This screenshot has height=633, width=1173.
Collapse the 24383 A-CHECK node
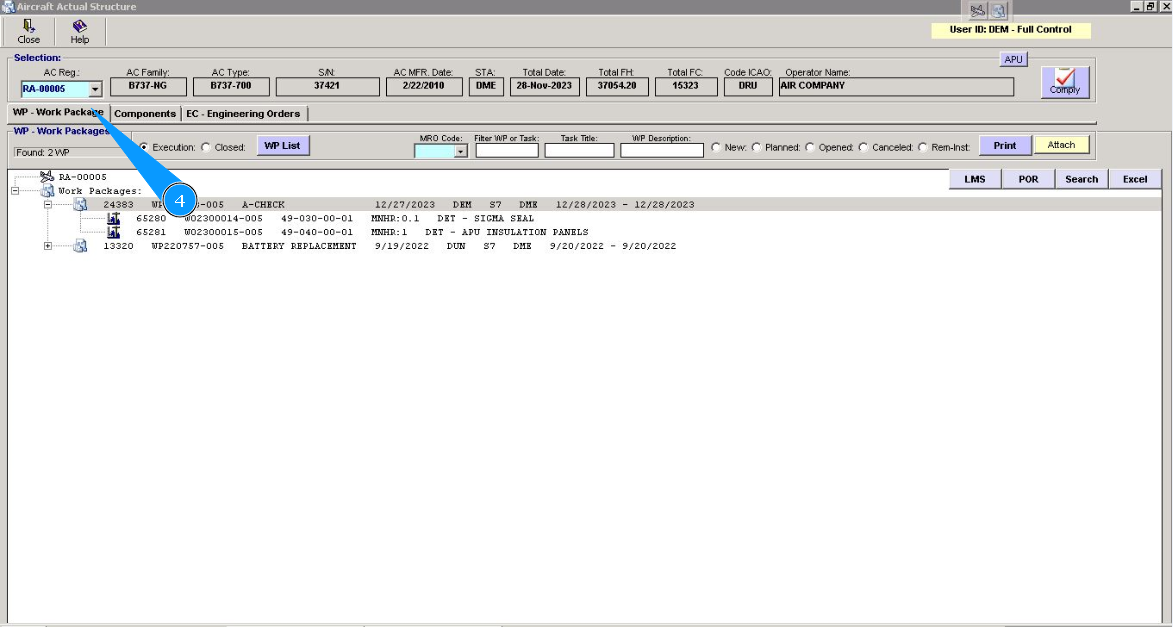click(x=48, y=204)
